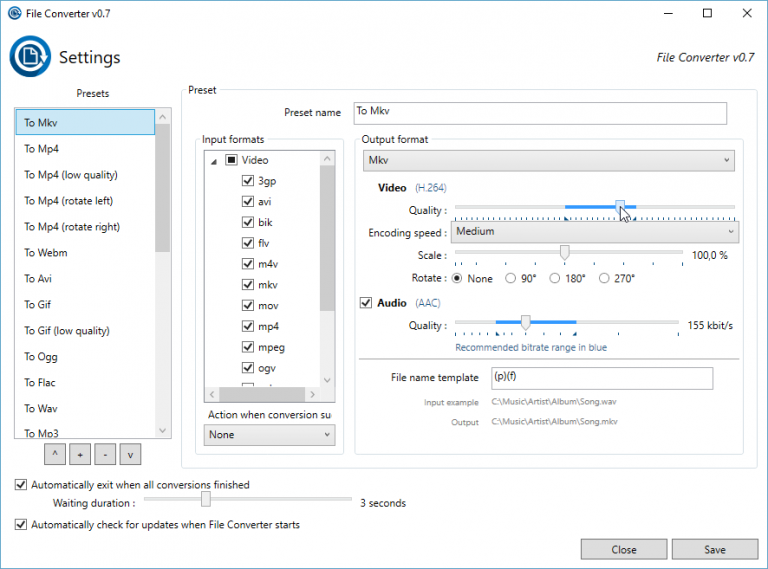Toggle the Audio checkbox
Viewport: 768px width, 569px height.
366,303
